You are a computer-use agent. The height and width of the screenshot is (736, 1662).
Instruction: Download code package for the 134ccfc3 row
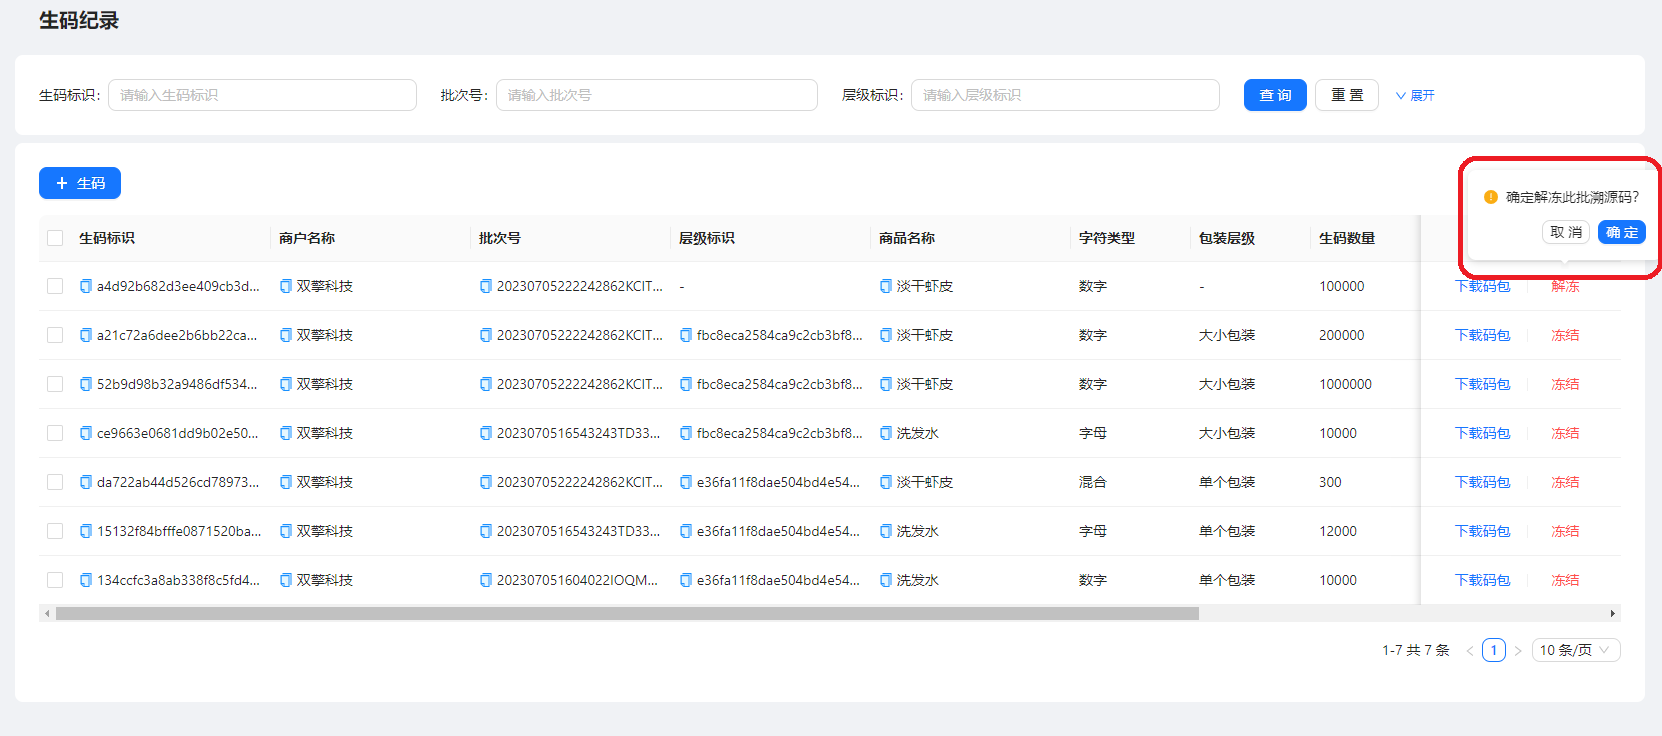coord(1482,580)
